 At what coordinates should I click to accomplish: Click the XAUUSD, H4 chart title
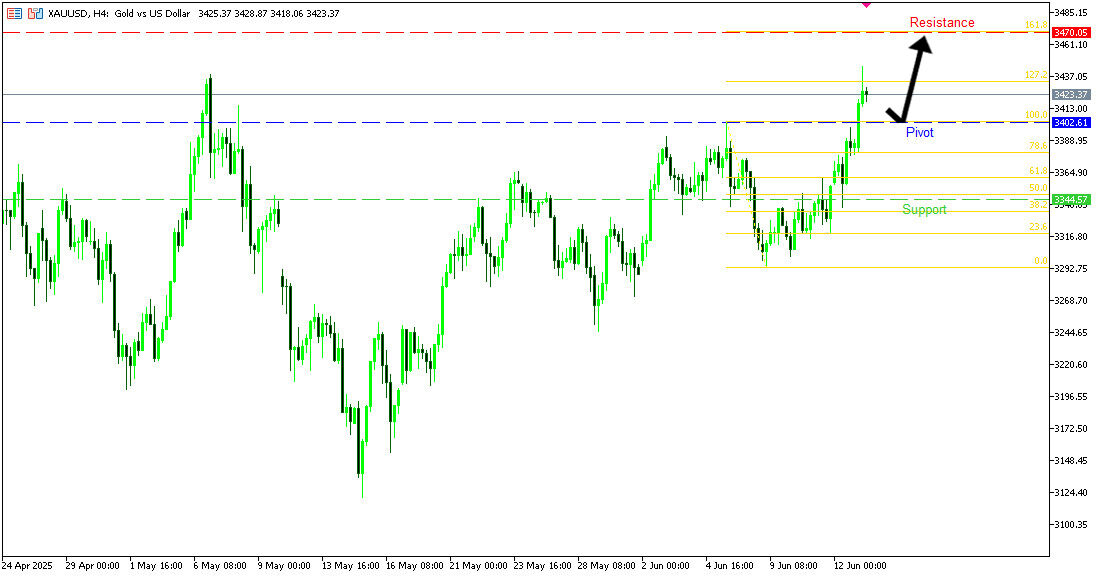79,13
